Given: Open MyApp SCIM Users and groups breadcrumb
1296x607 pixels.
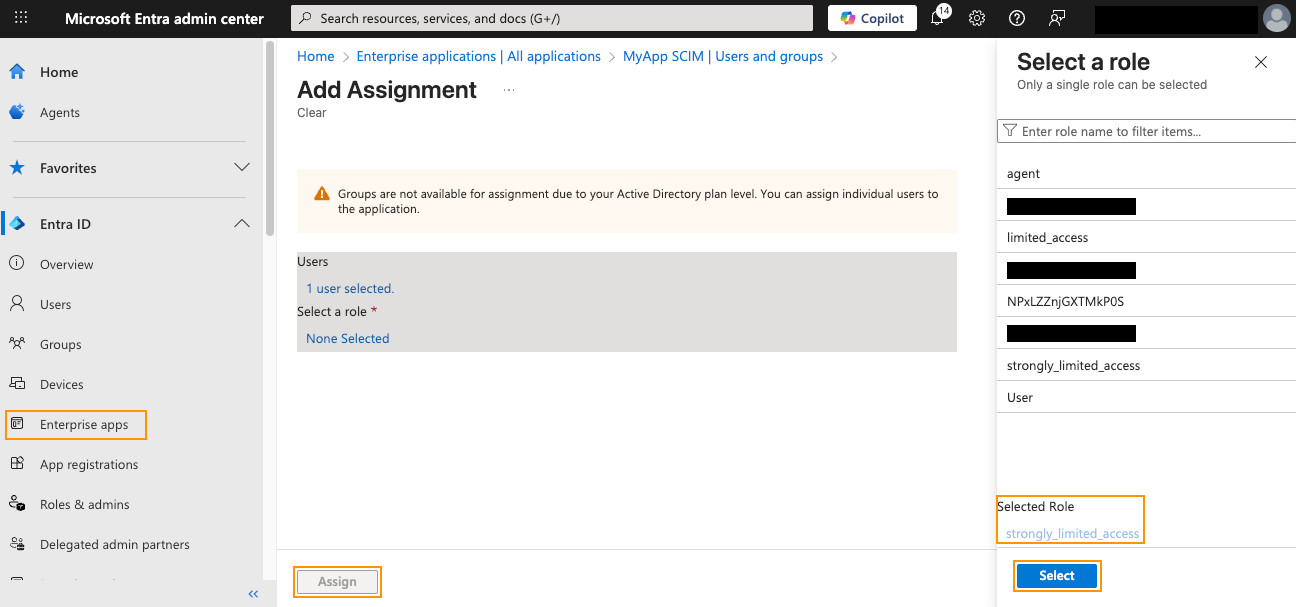Looking at the screenshot, I should coord(723,56).
